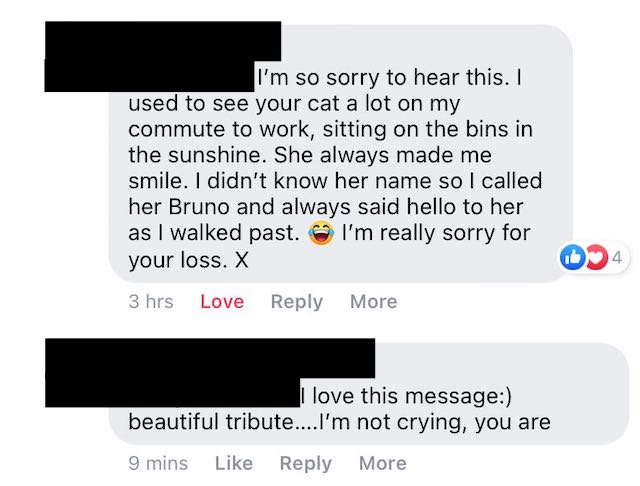Select the first comment's gray bubble
Viewport: 640px width, 486px height.
tap(340, 154)
